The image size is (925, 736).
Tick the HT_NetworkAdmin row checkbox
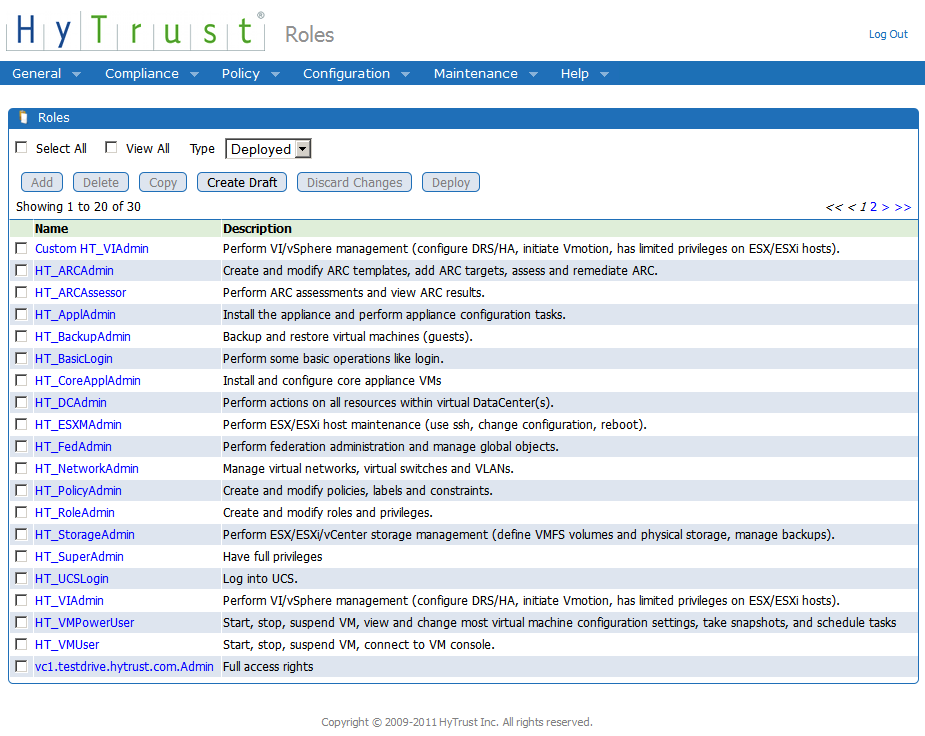click(x=21, y=468)
